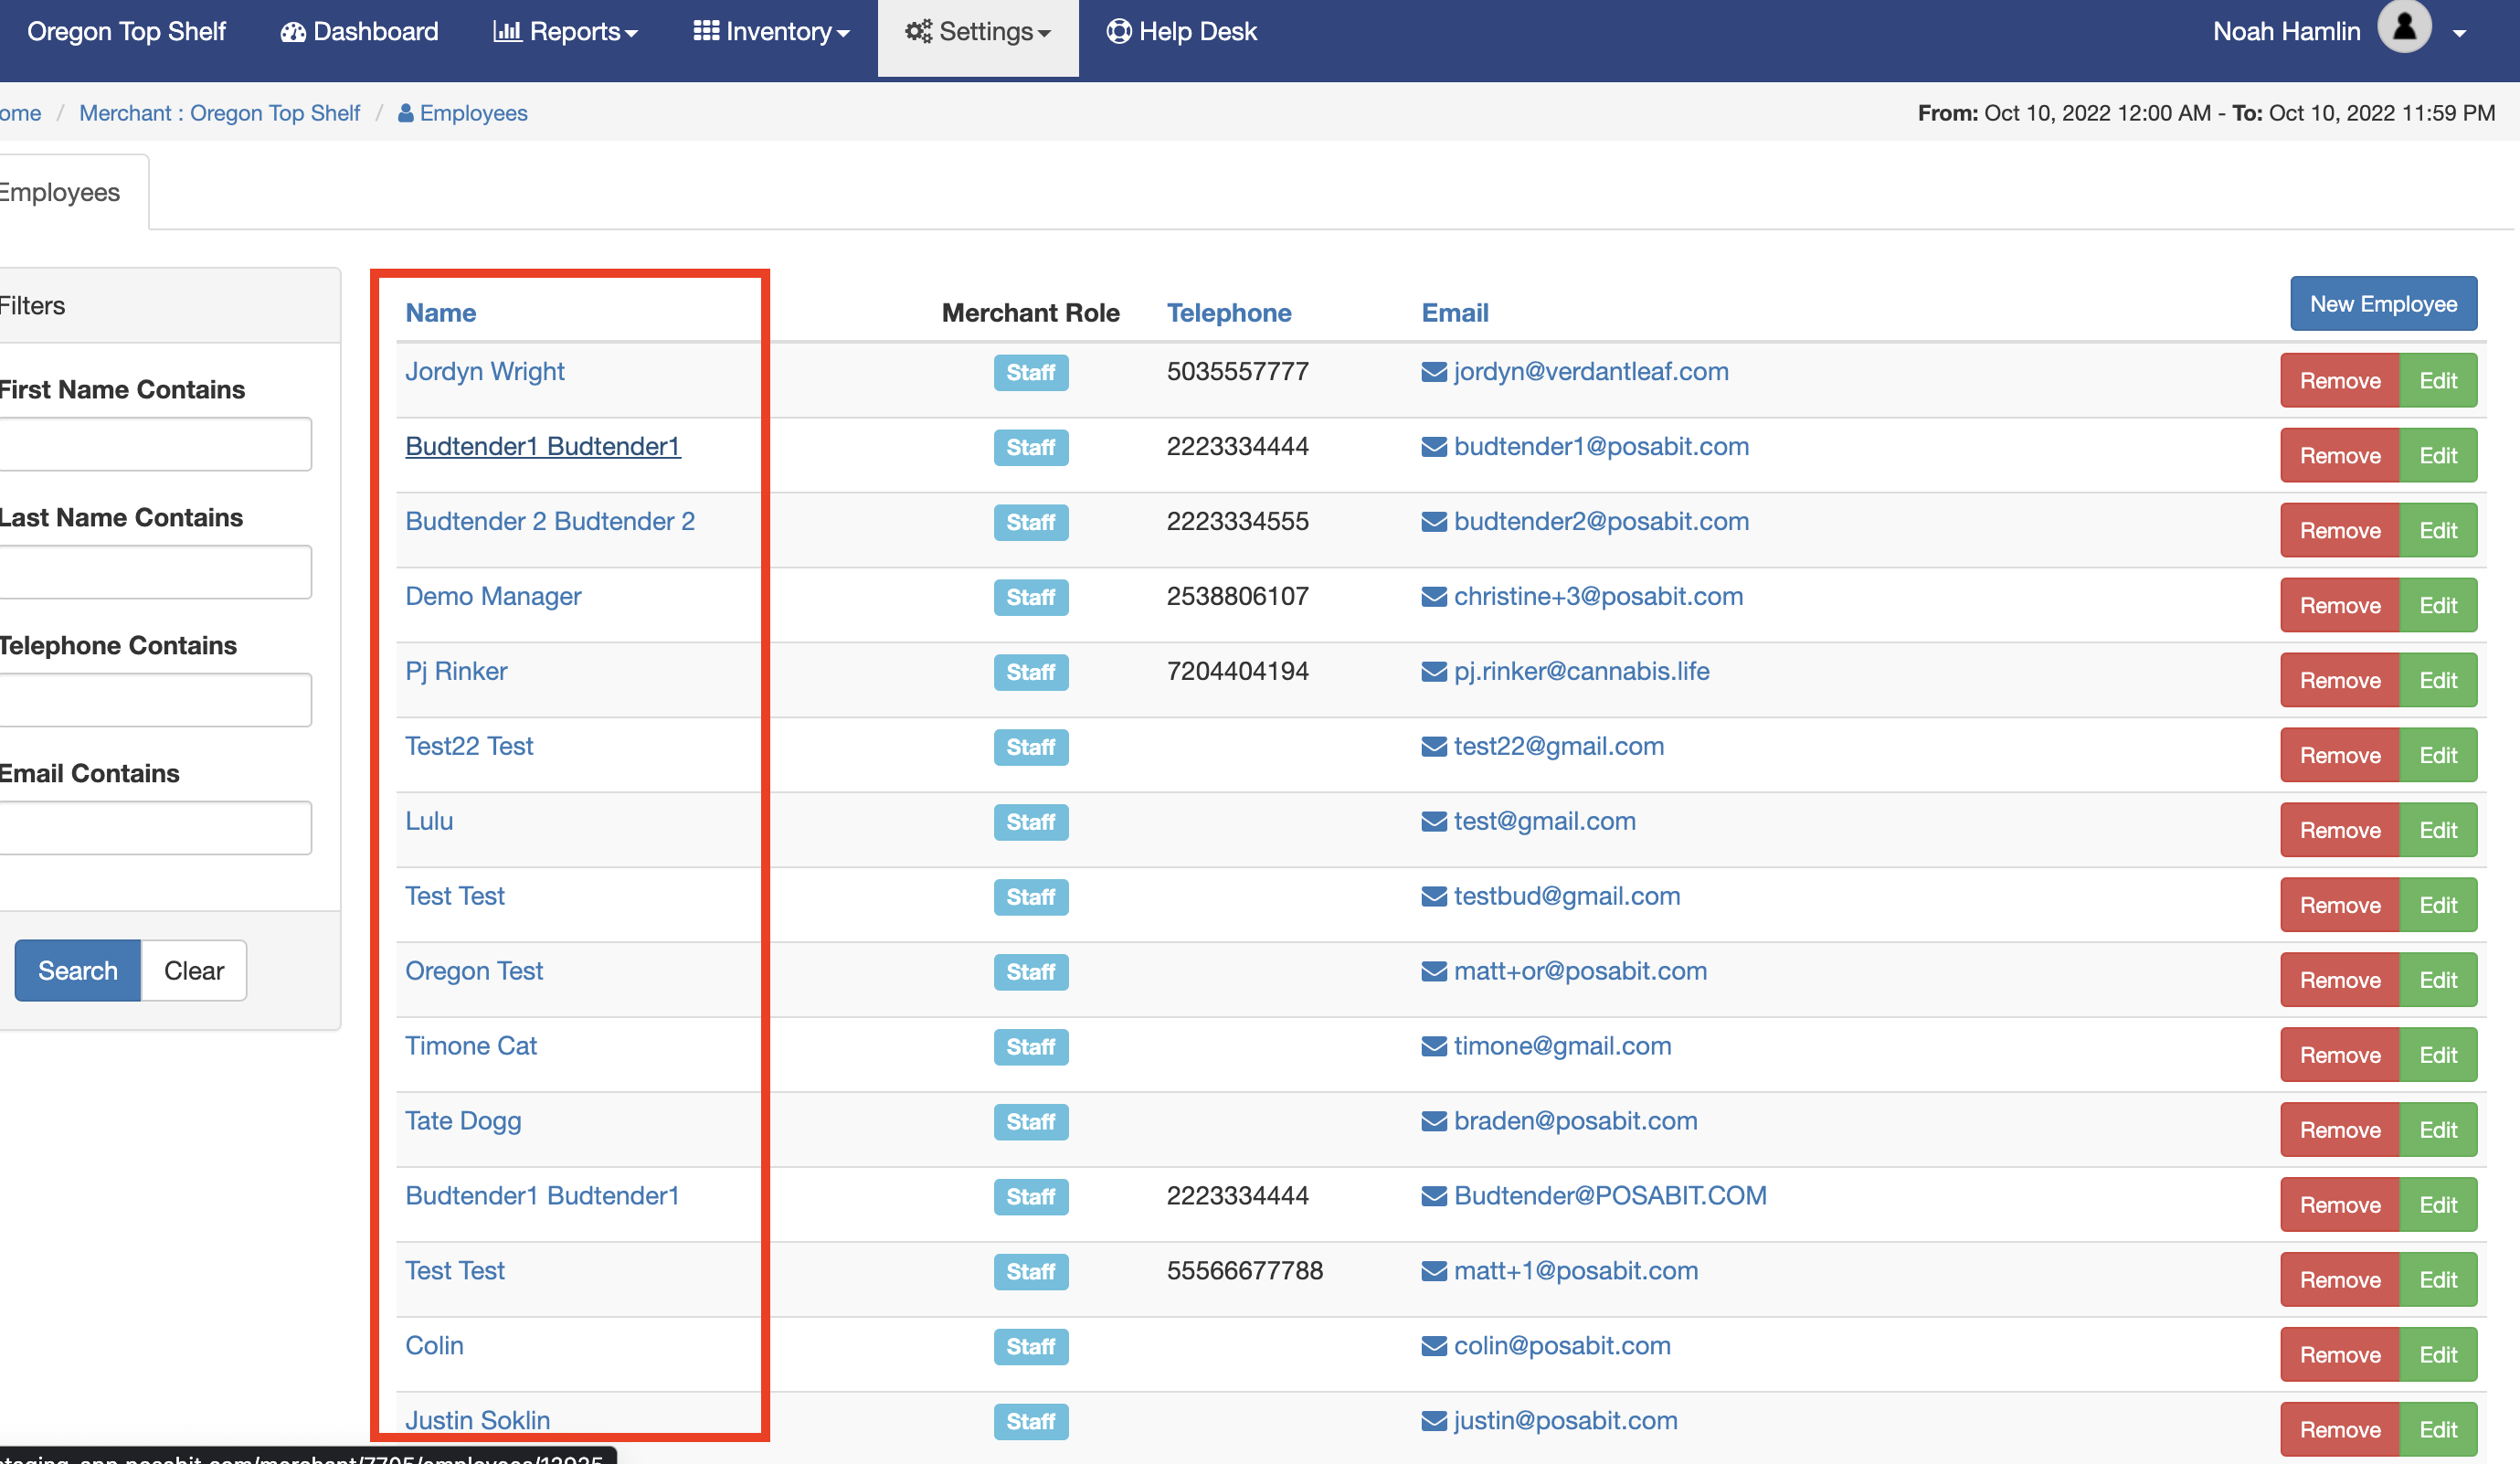Click envelope icon for colin@posabit.com
This screenshot has height=1464, width=2520.
click(1434, 1347)
